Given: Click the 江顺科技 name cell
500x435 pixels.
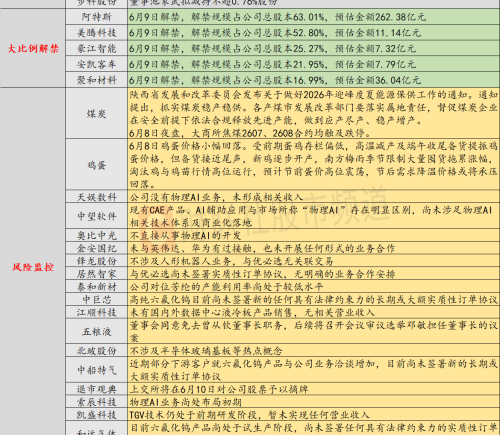Looking at the screenshot, I should pyautogui.click(x=96, y=312).
